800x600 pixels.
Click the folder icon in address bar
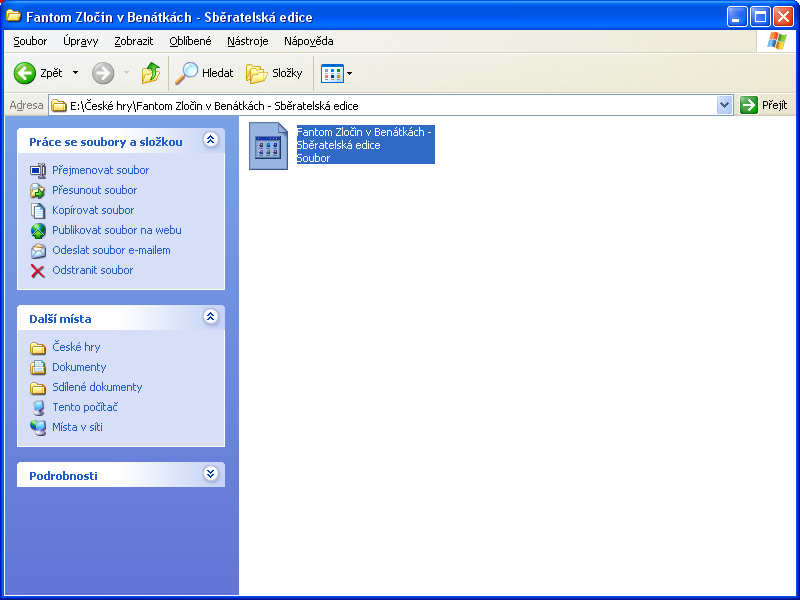point(59,106)
